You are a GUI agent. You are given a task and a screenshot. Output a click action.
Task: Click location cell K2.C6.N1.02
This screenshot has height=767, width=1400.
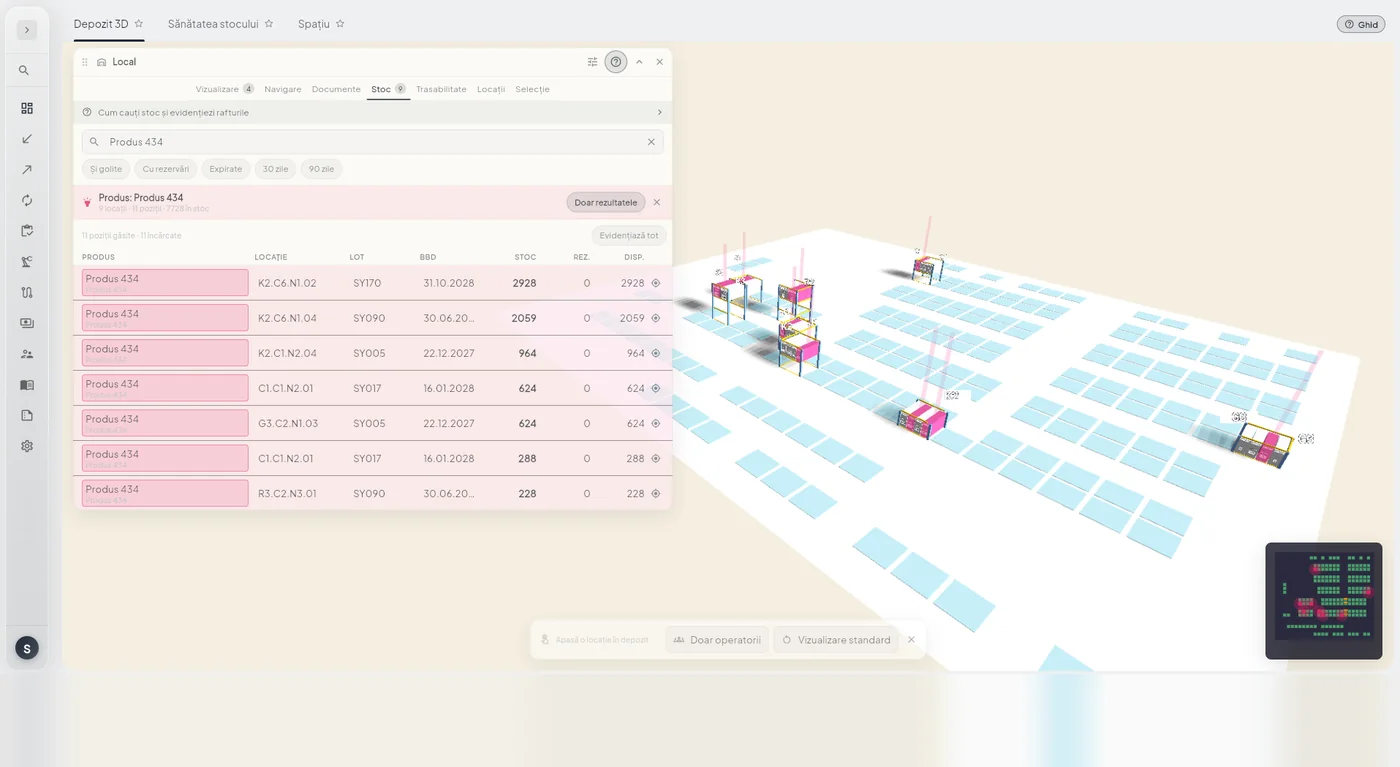click(287, 283)
